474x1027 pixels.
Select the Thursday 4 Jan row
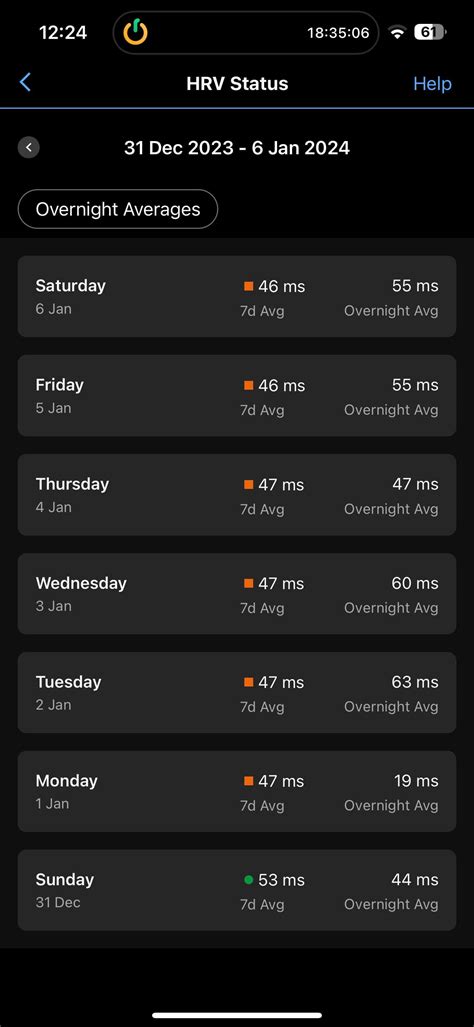(237, 495)
